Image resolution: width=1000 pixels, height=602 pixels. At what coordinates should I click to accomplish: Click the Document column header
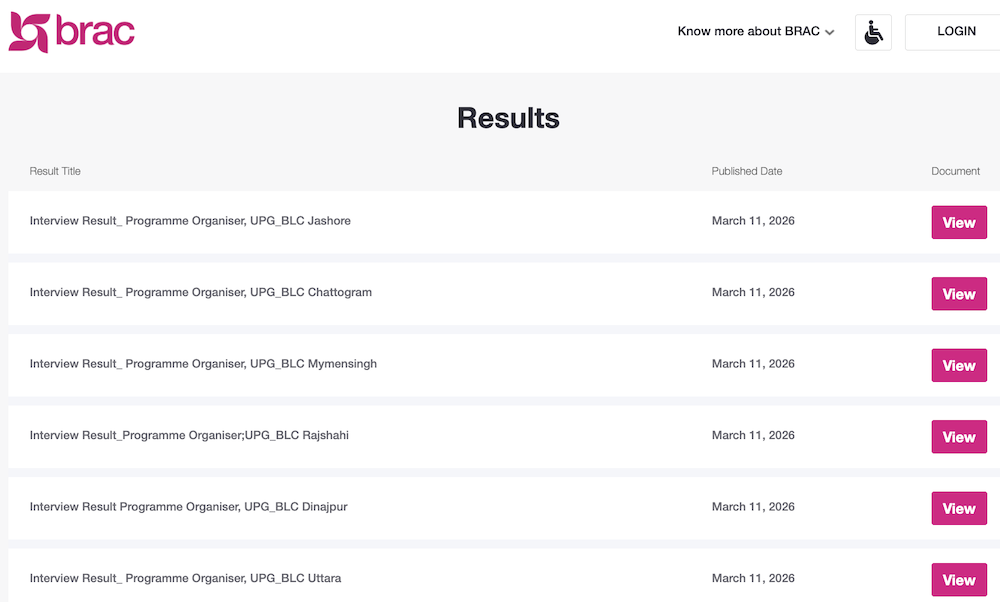pos(955,171)
